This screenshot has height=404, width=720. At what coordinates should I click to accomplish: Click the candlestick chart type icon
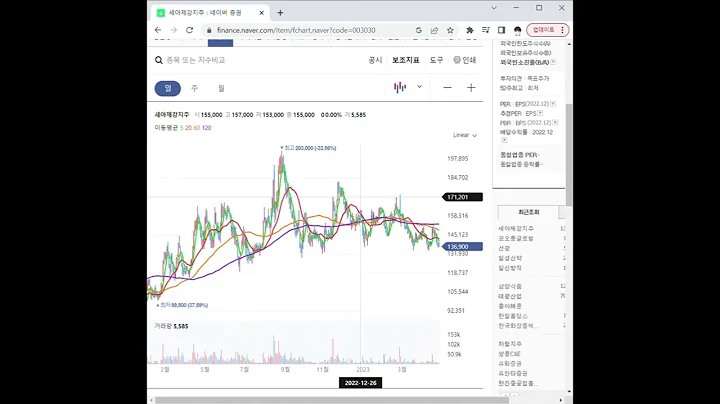pyautogui.click(x=400, y=87)
